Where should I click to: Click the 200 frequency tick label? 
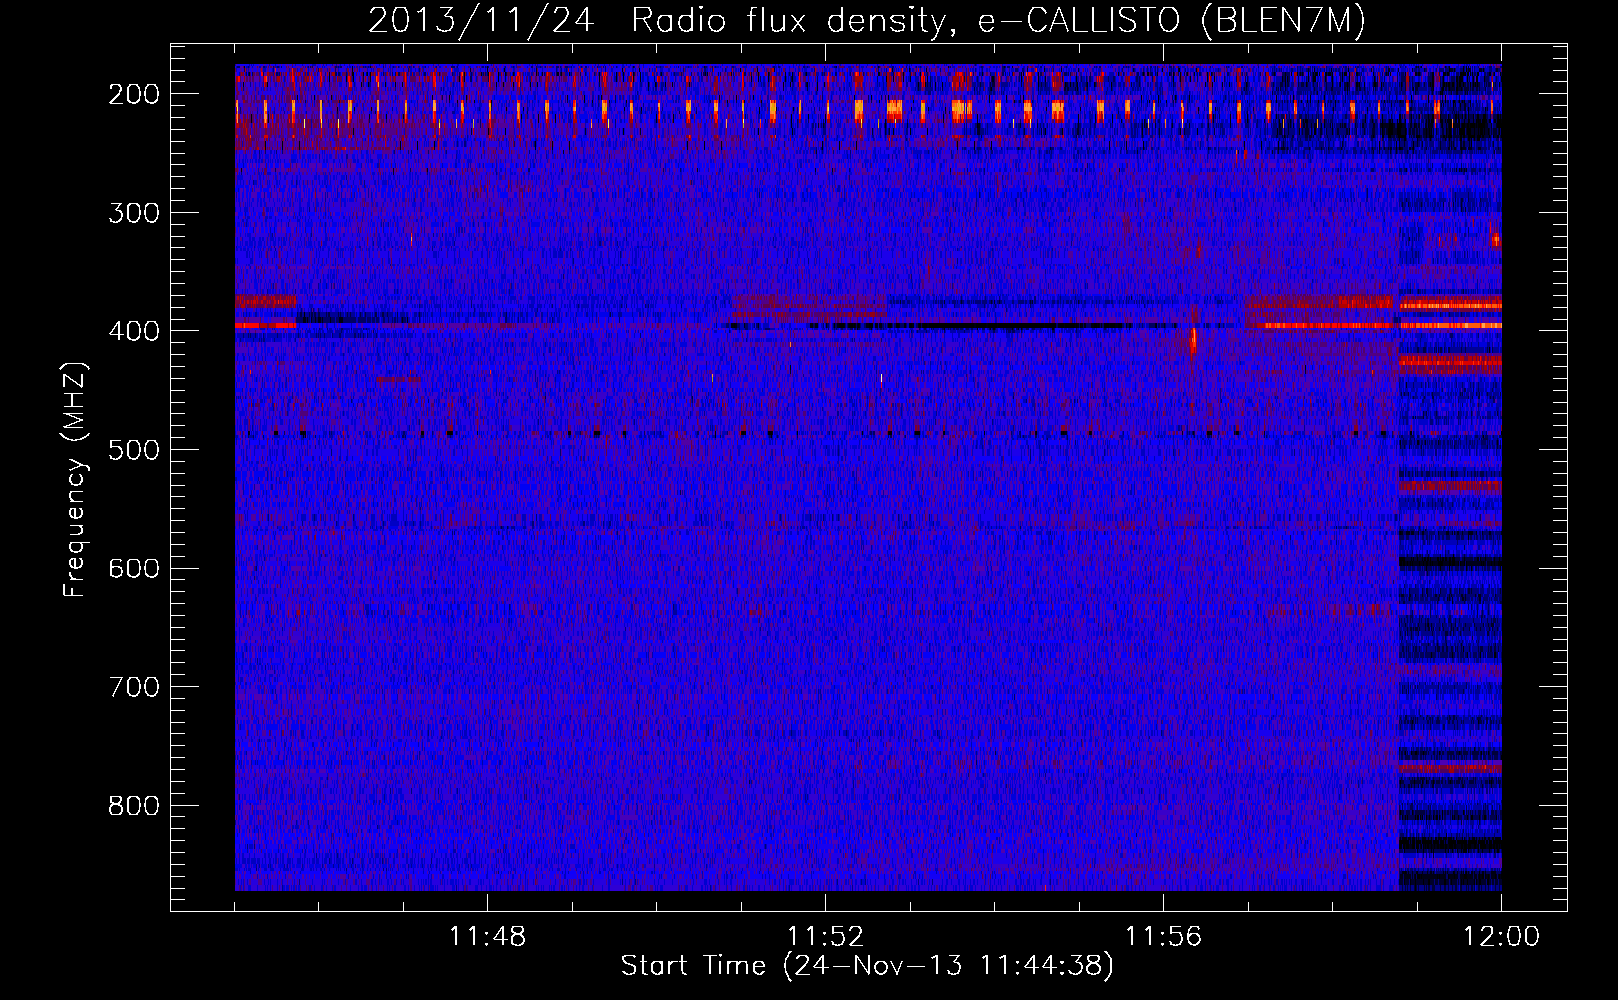[x=134, y=94]
